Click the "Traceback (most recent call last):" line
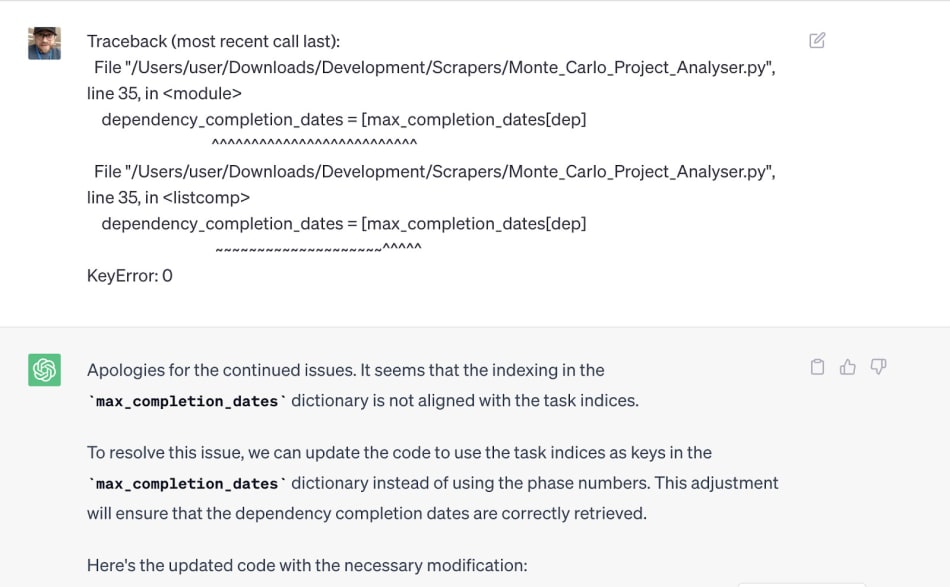 pyautogui.click(x=214, y=41)
